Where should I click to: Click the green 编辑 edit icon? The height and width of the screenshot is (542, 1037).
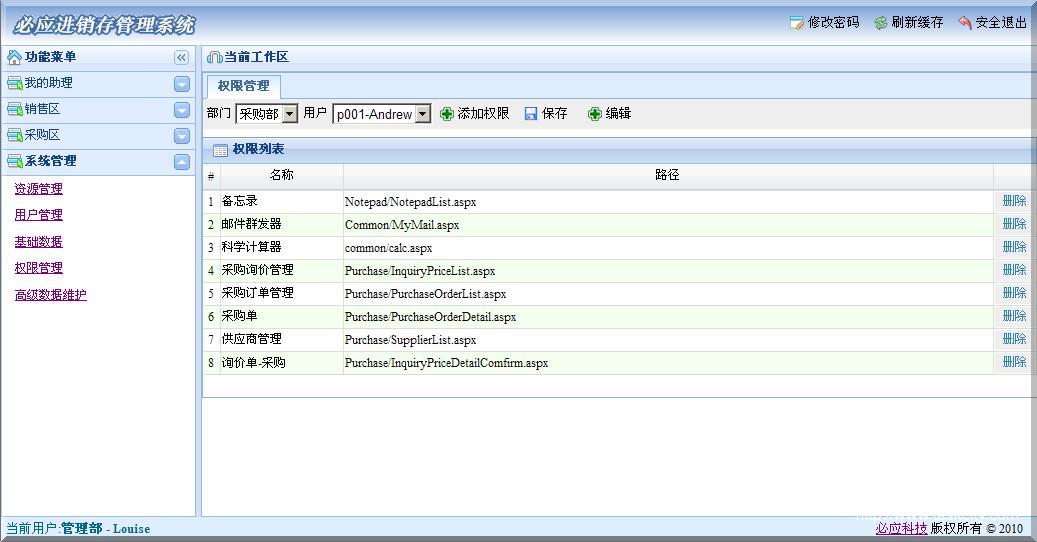pos(595,114)
